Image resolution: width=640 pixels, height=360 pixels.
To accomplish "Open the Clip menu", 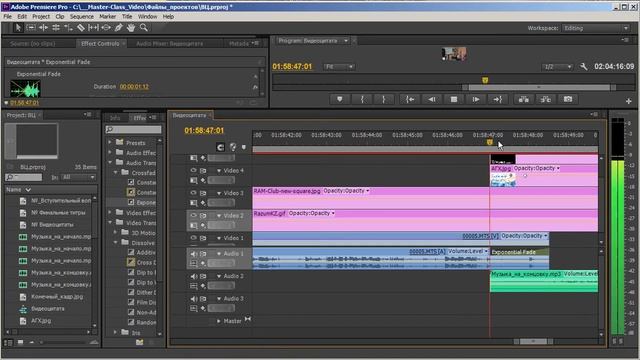I will click(60, 17).
